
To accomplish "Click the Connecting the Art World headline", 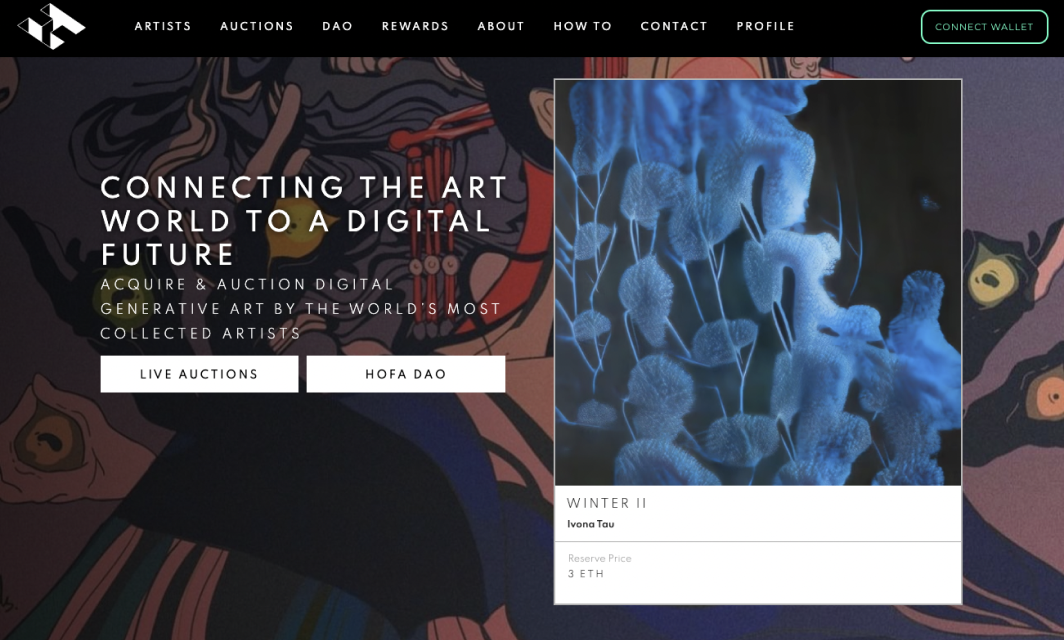I will click(304, 221).
